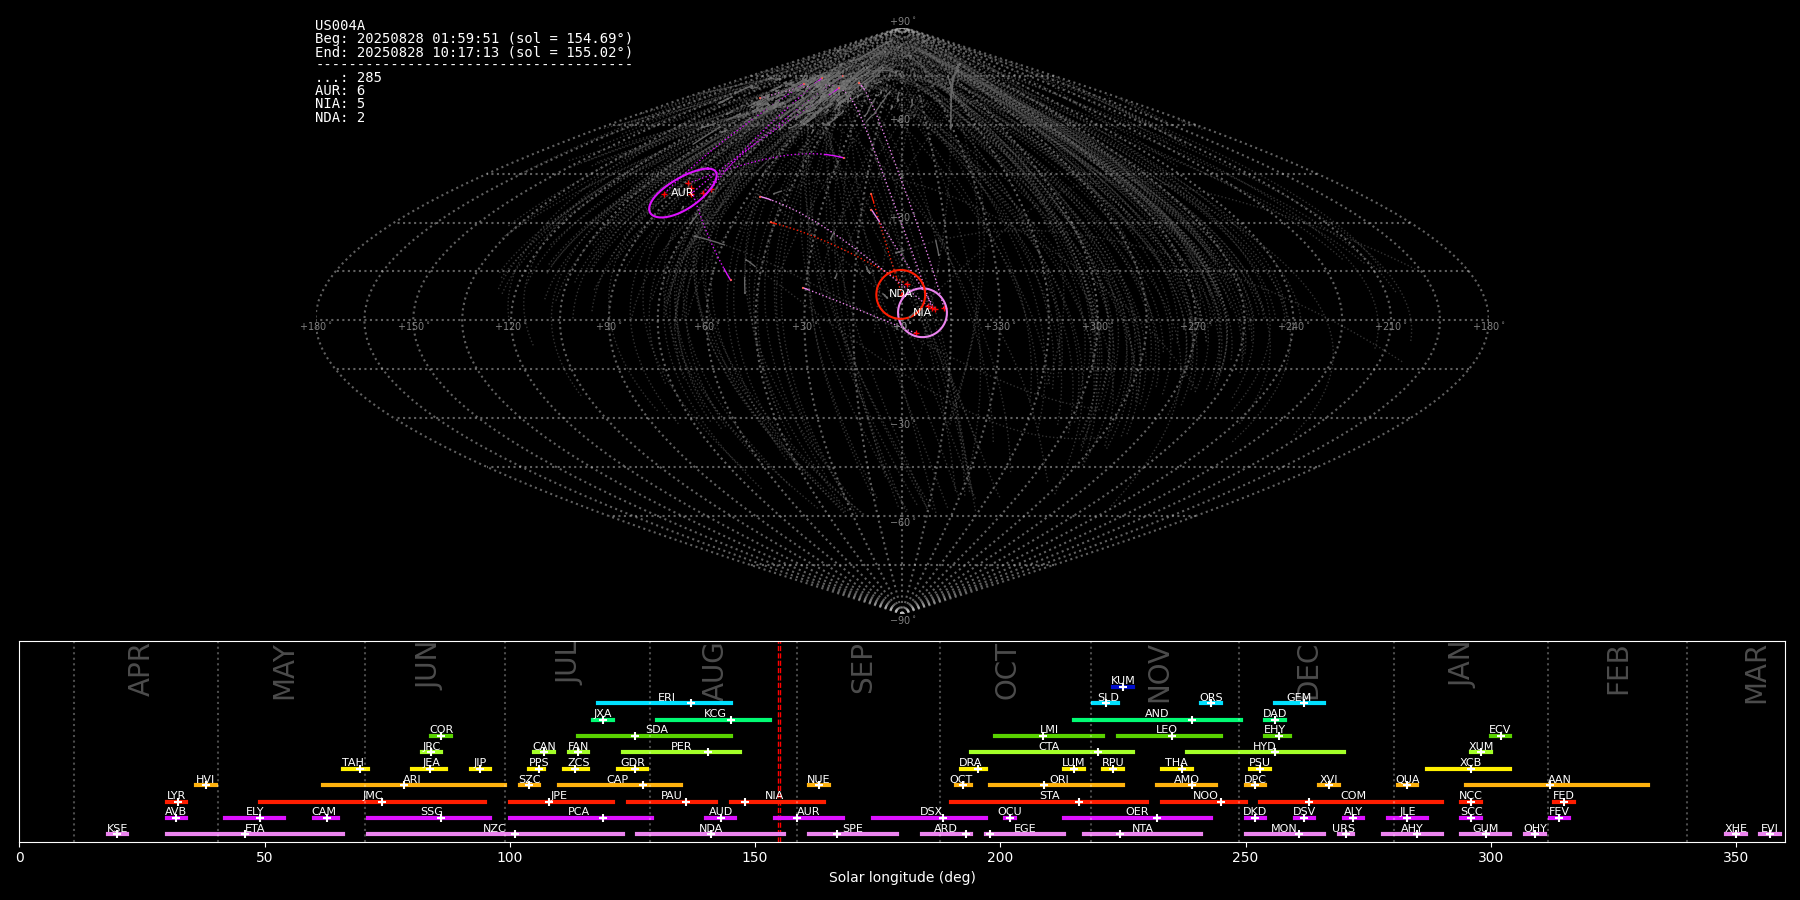Click the +270 longitude label on sky map
The width and height of the screenshot is (1800, 900).
1192,327
